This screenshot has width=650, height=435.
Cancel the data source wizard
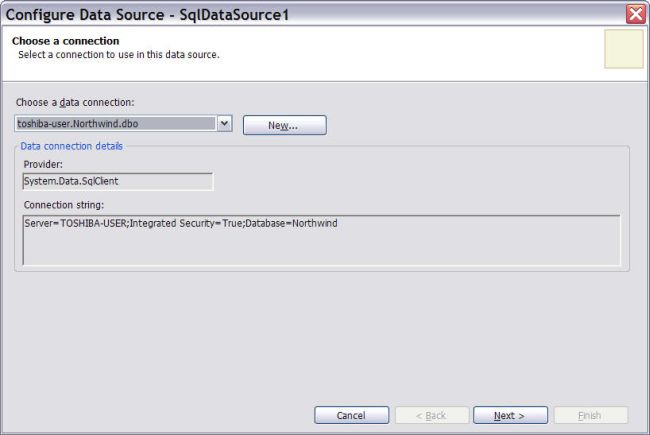[351, 415]
